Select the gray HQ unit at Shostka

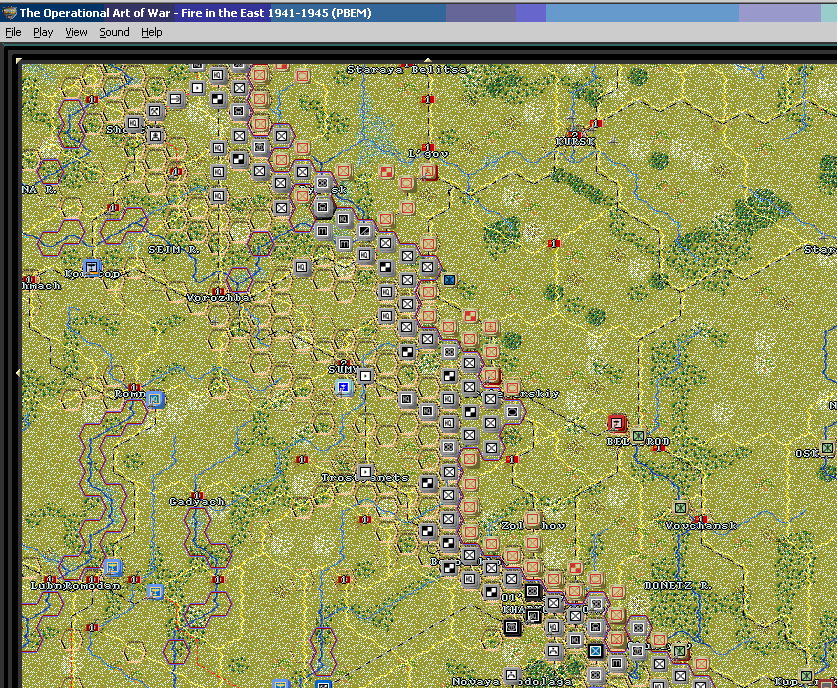134,123
